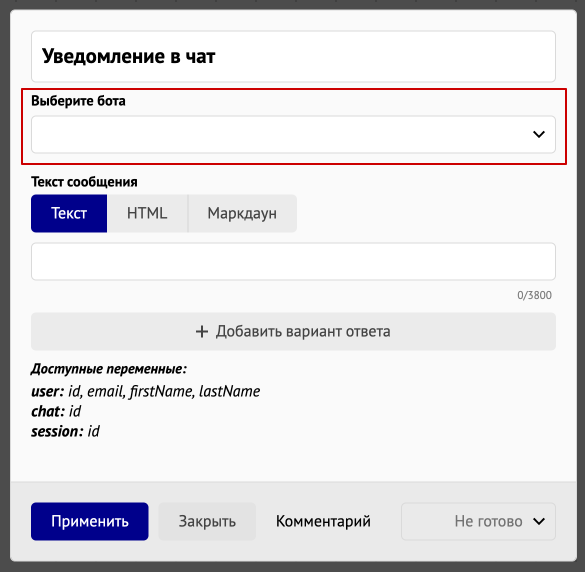Open the Выберите бота dropdown field
Screen dimensions: 585x572
coord(293,134)
